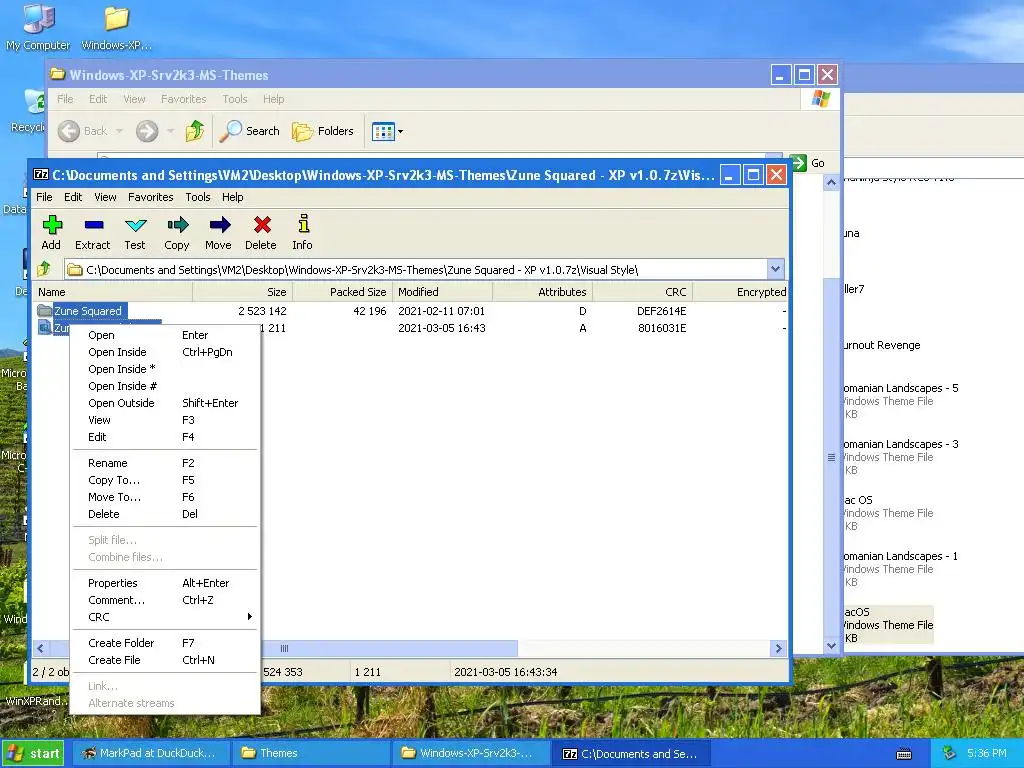
Task: Click Up folder icon in Explorer window
Action: tap(195, 131)
